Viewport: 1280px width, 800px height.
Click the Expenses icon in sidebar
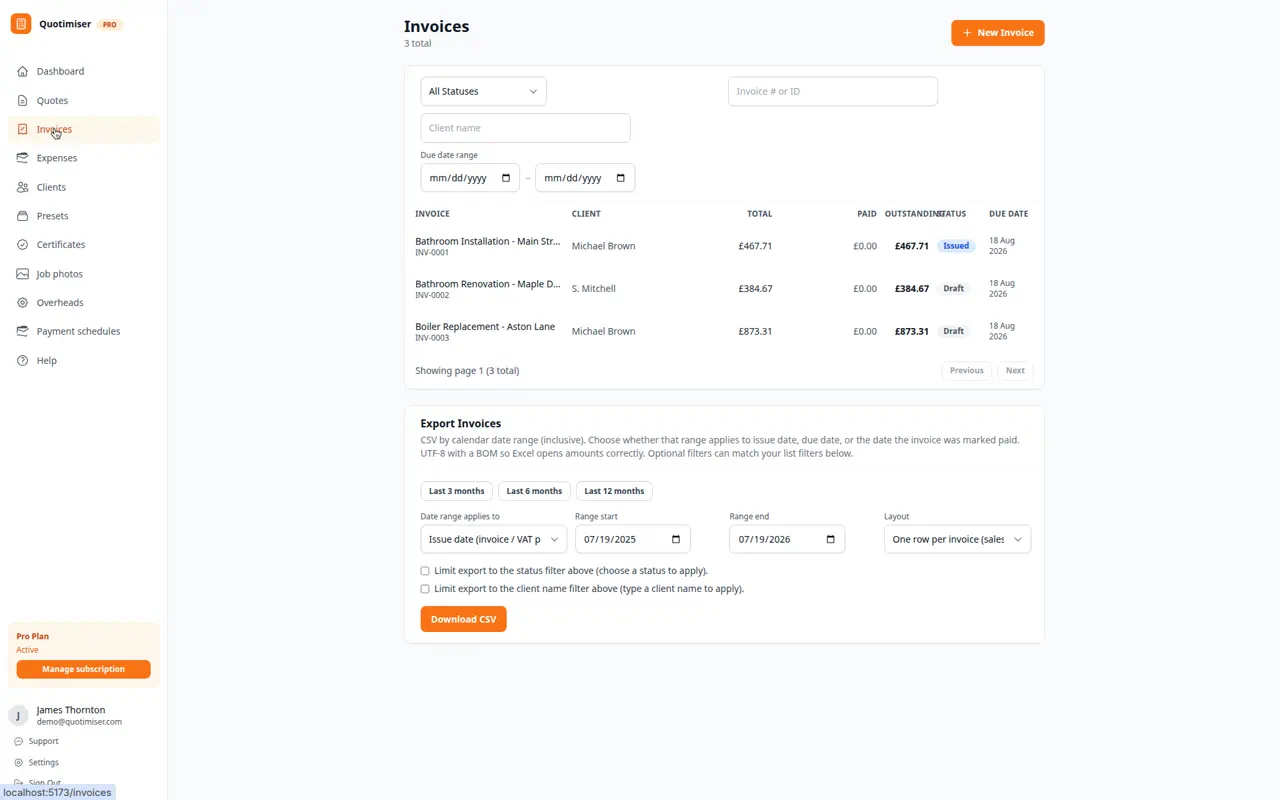click(x=23, y=158)
